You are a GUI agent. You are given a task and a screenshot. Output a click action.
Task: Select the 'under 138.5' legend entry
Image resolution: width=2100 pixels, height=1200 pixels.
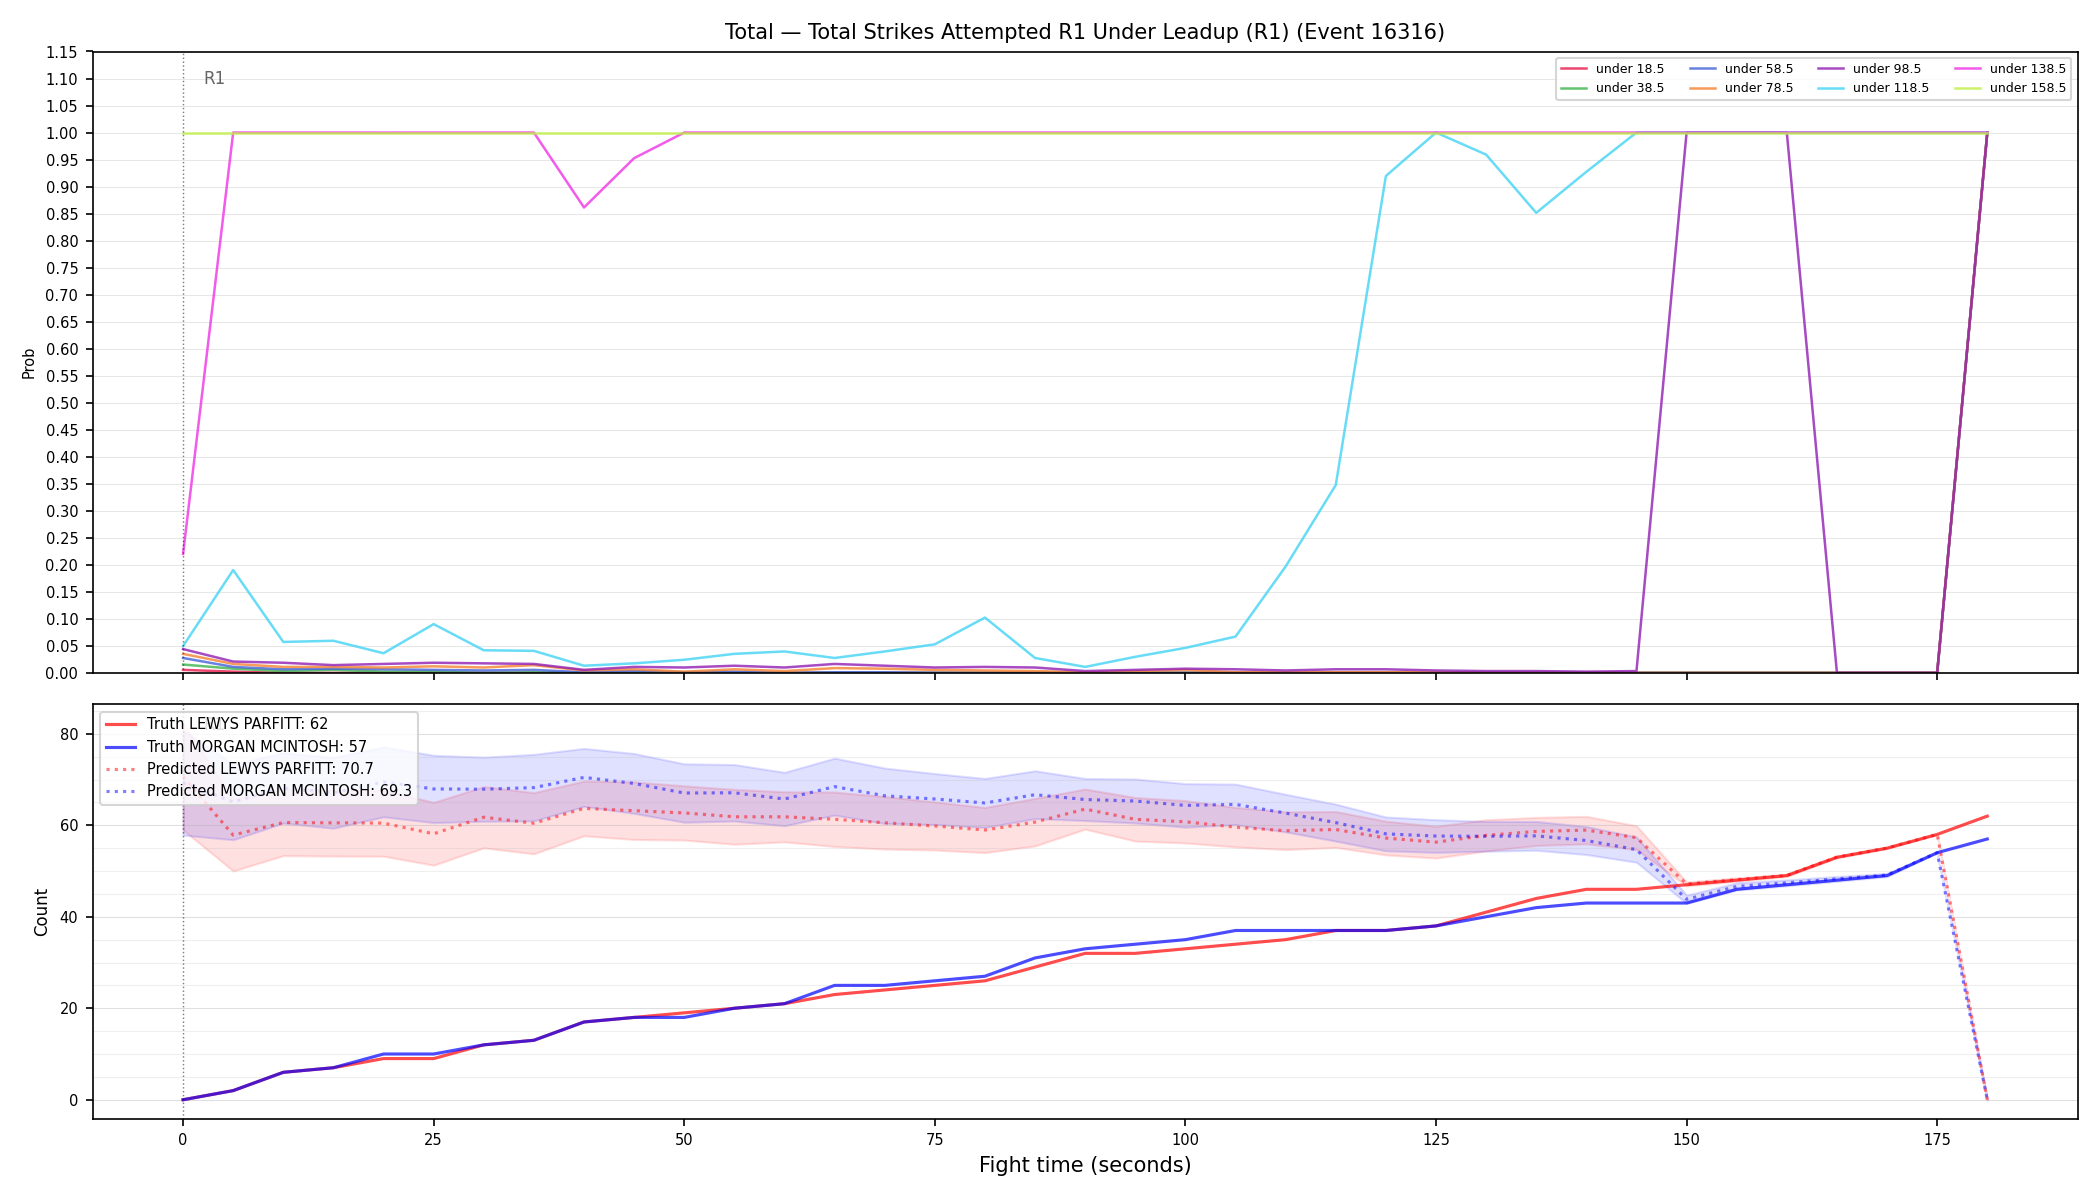[x=2010, y=69]
